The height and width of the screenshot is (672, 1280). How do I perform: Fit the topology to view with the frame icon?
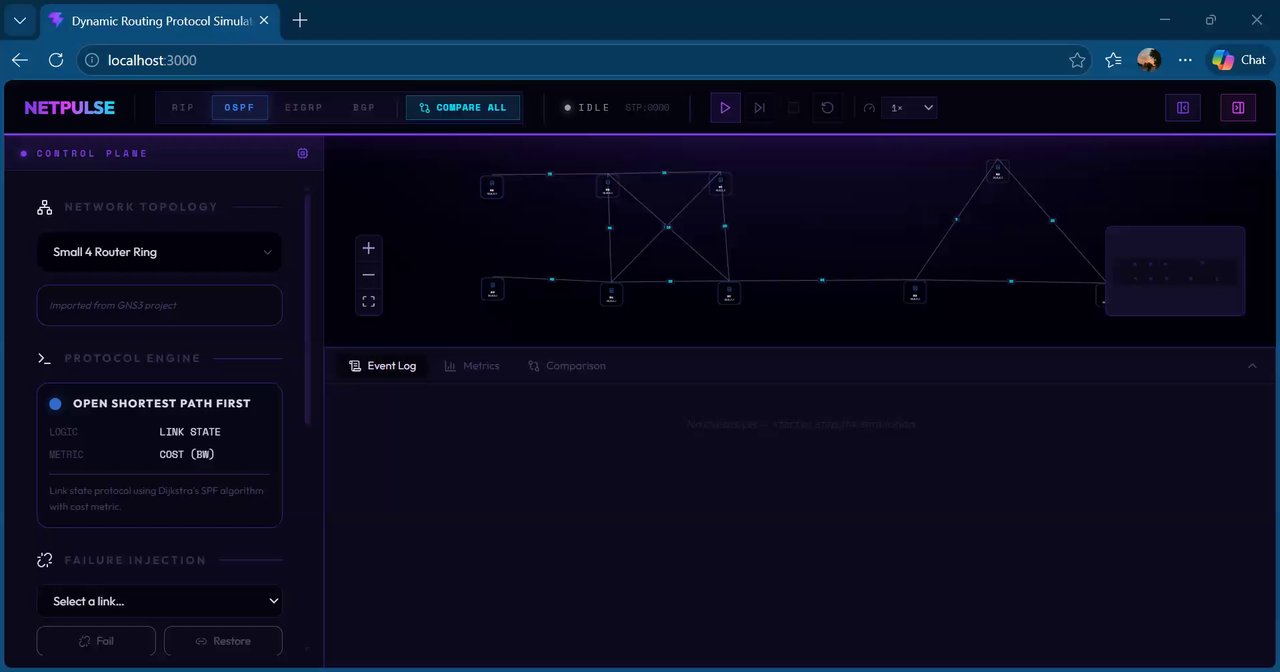(x=369, y=301)
